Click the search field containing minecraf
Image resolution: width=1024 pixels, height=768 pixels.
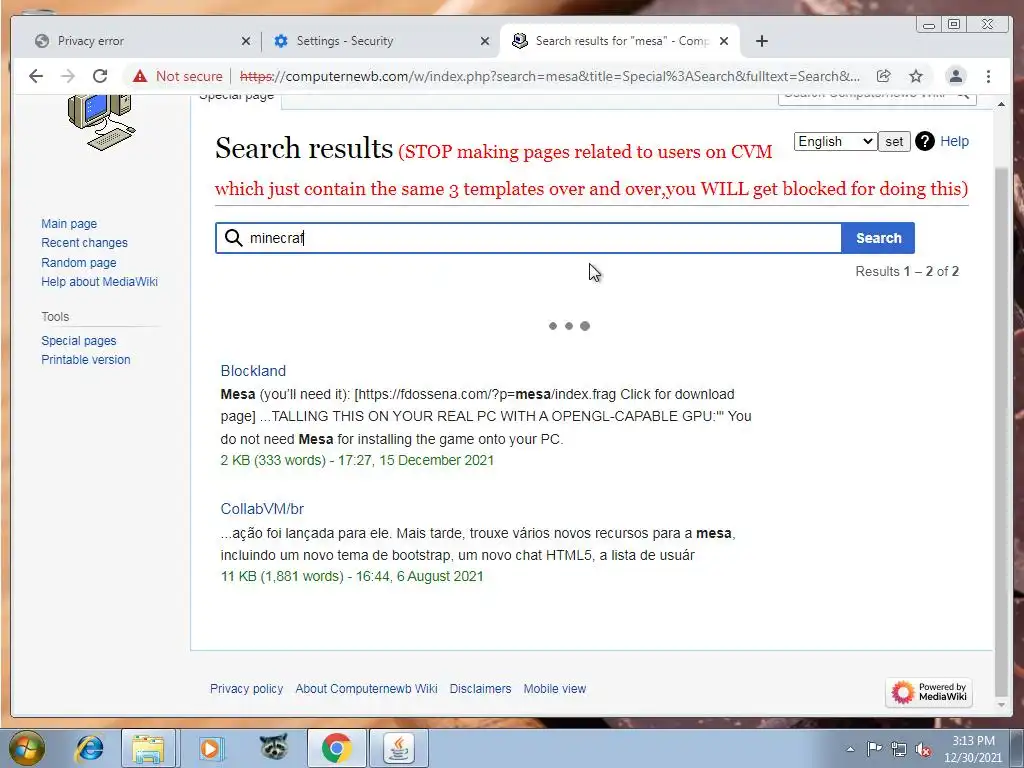[x=528, y=238]
